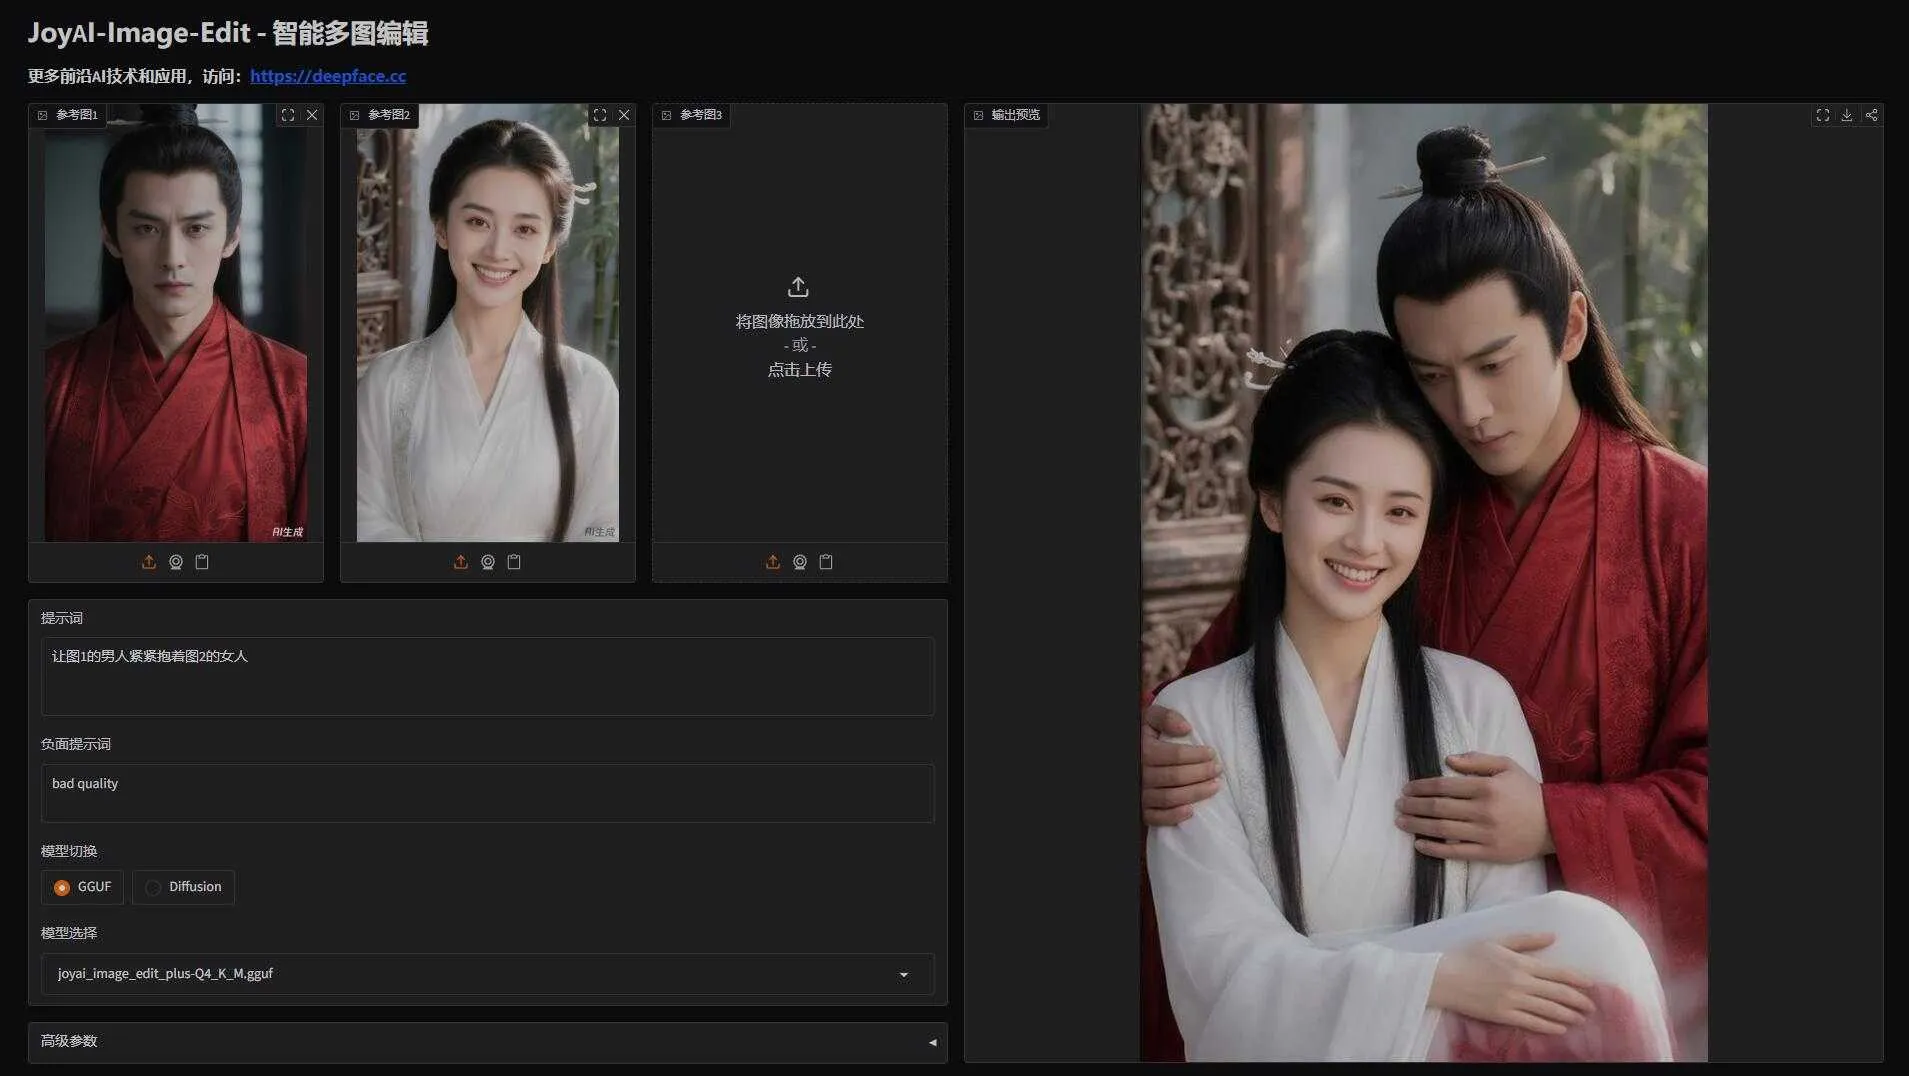View 参考图1 in fullscreen

pos(288,115)
